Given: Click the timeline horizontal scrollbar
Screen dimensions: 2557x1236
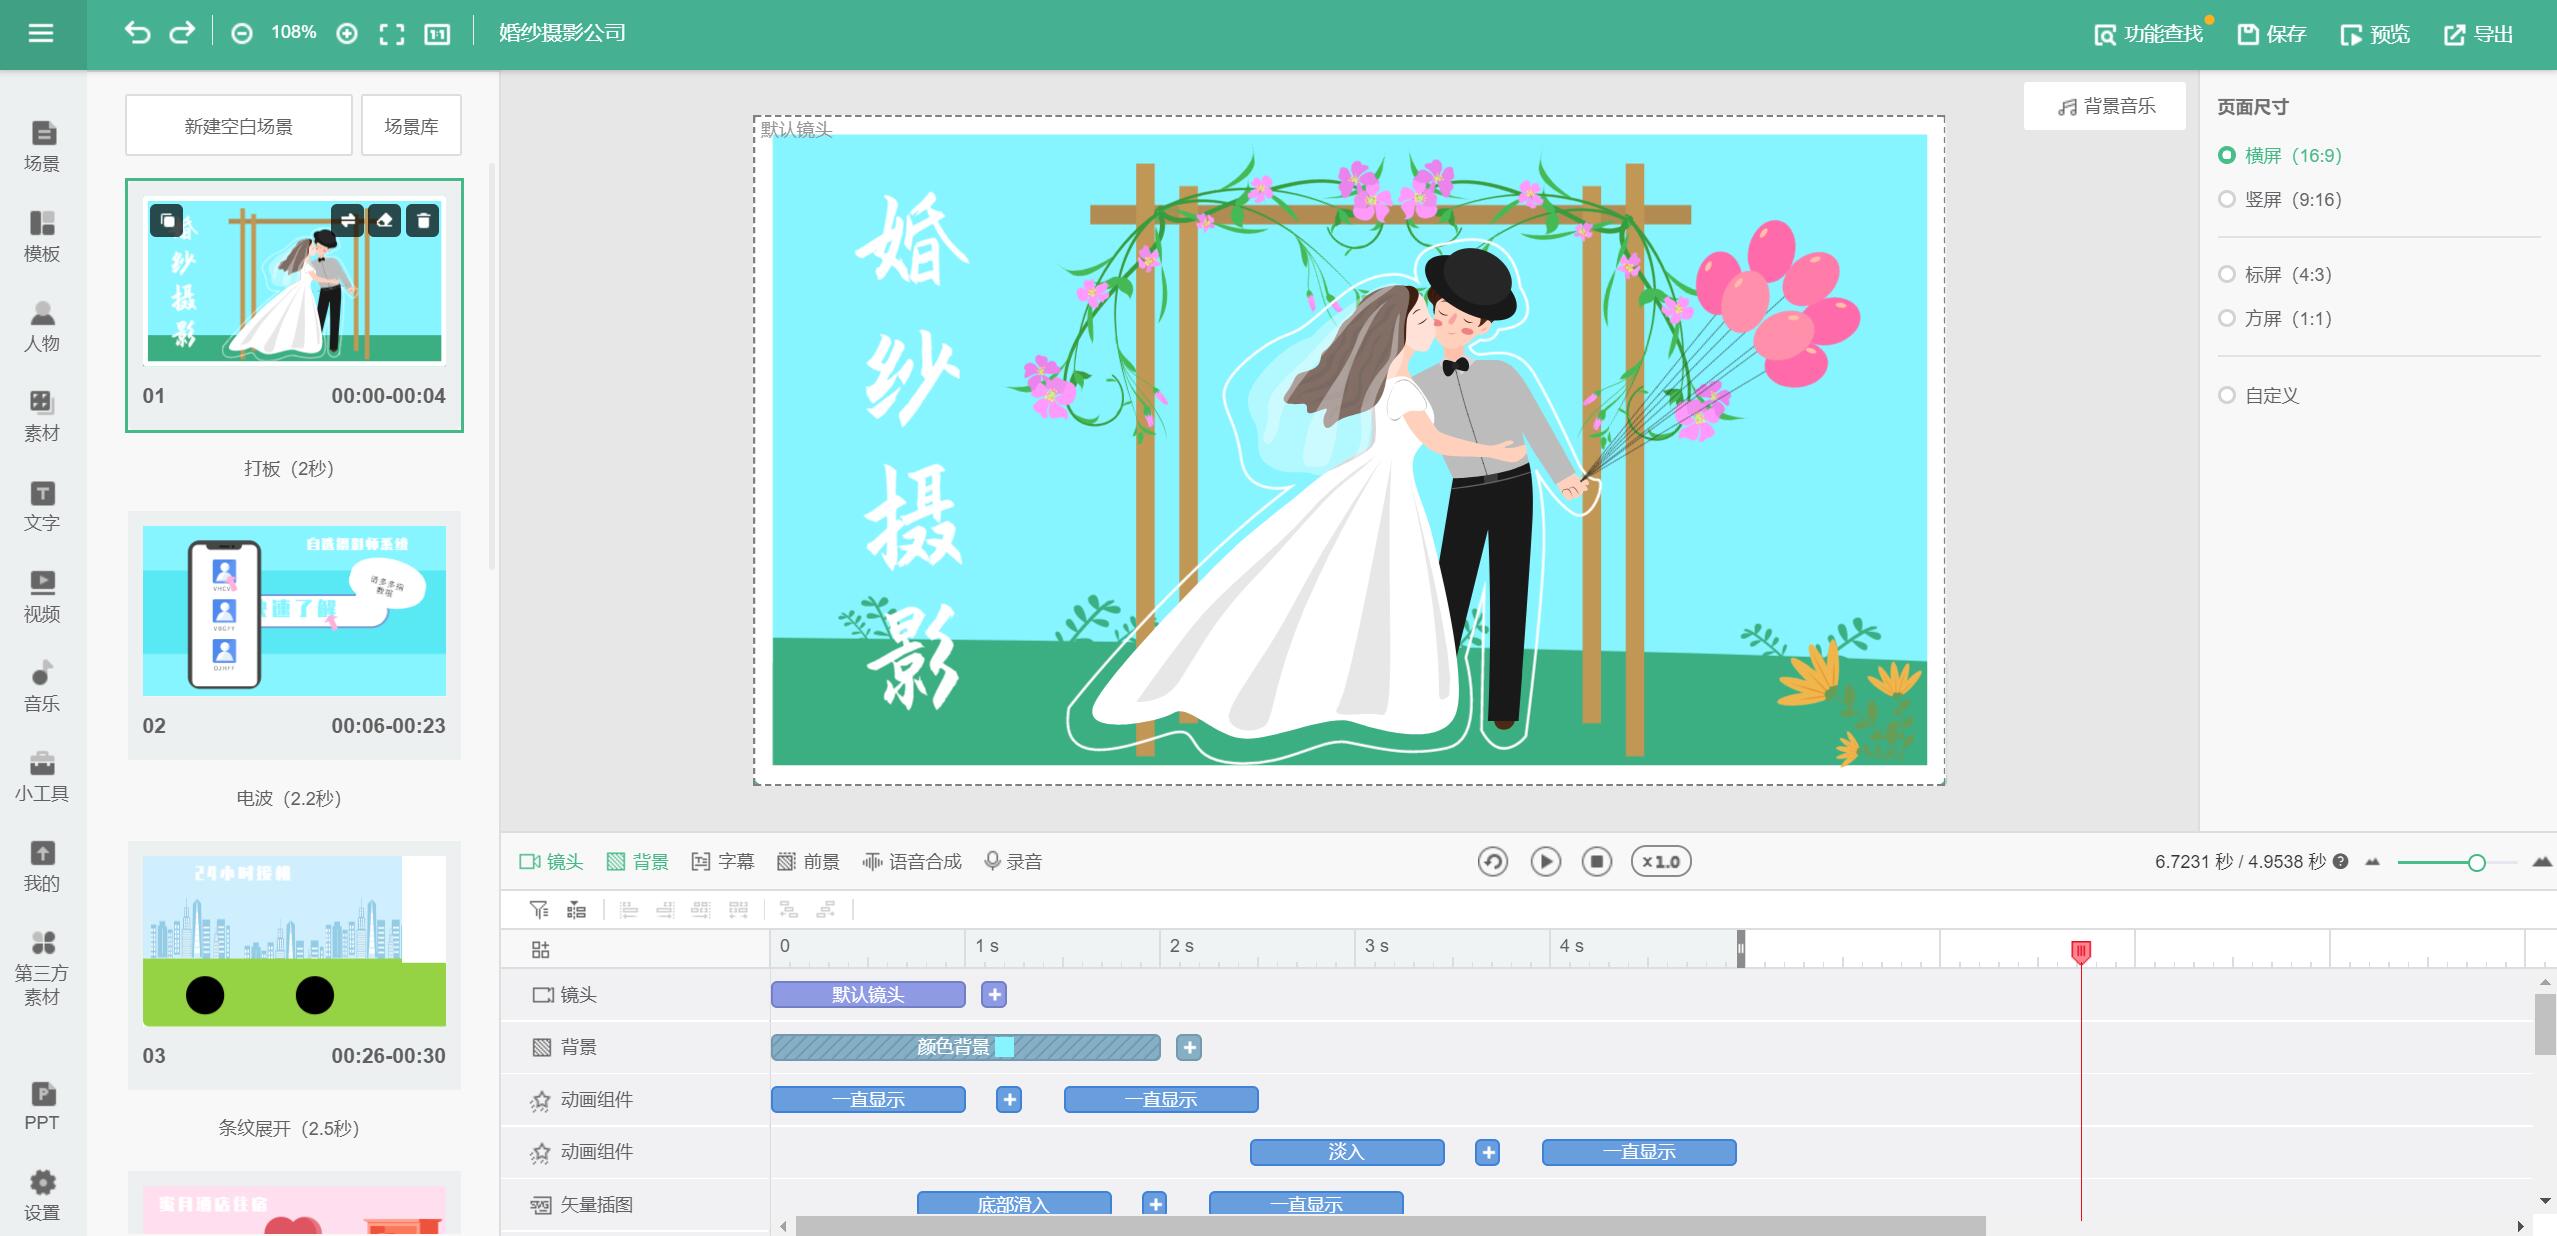Looking at the screenshot, I should [x=1390, y=1226].
